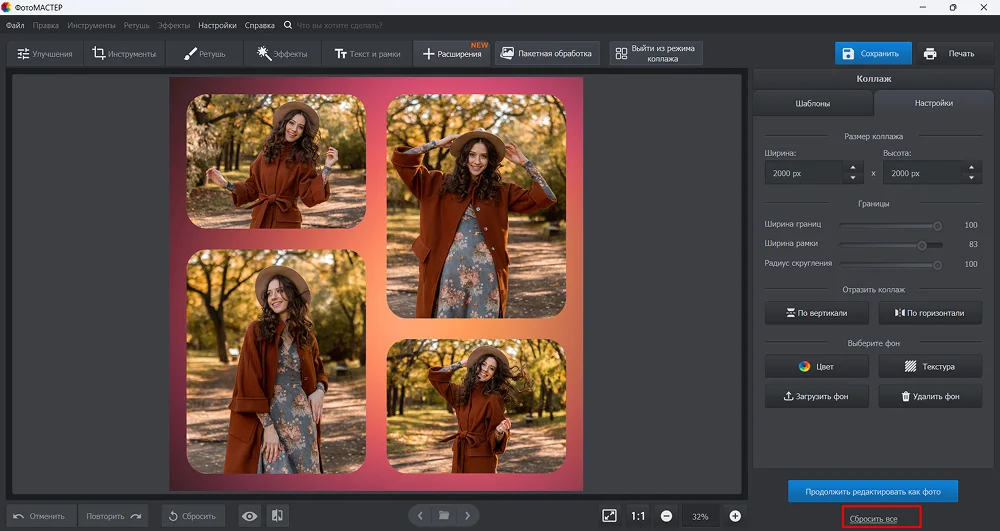This screenshot has width=1000, height=531.
Task: Decrease collage Высота with down arrow
Action: (971, 178)
